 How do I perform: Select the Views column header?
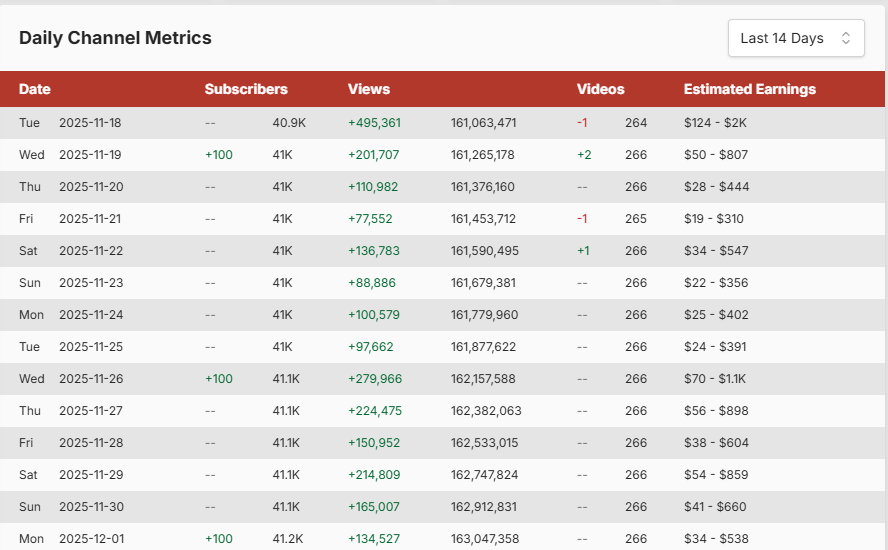click(369, 89)
